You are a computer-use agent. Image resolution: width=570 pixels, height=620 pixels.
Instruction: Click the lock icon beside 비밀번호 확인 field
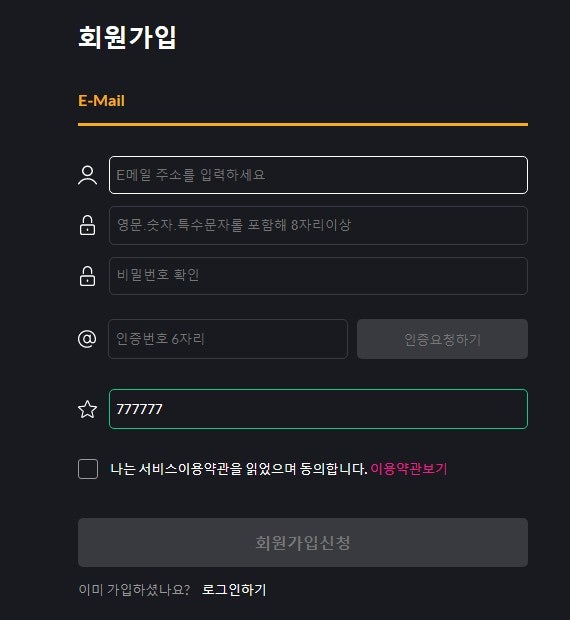[87, 276]
